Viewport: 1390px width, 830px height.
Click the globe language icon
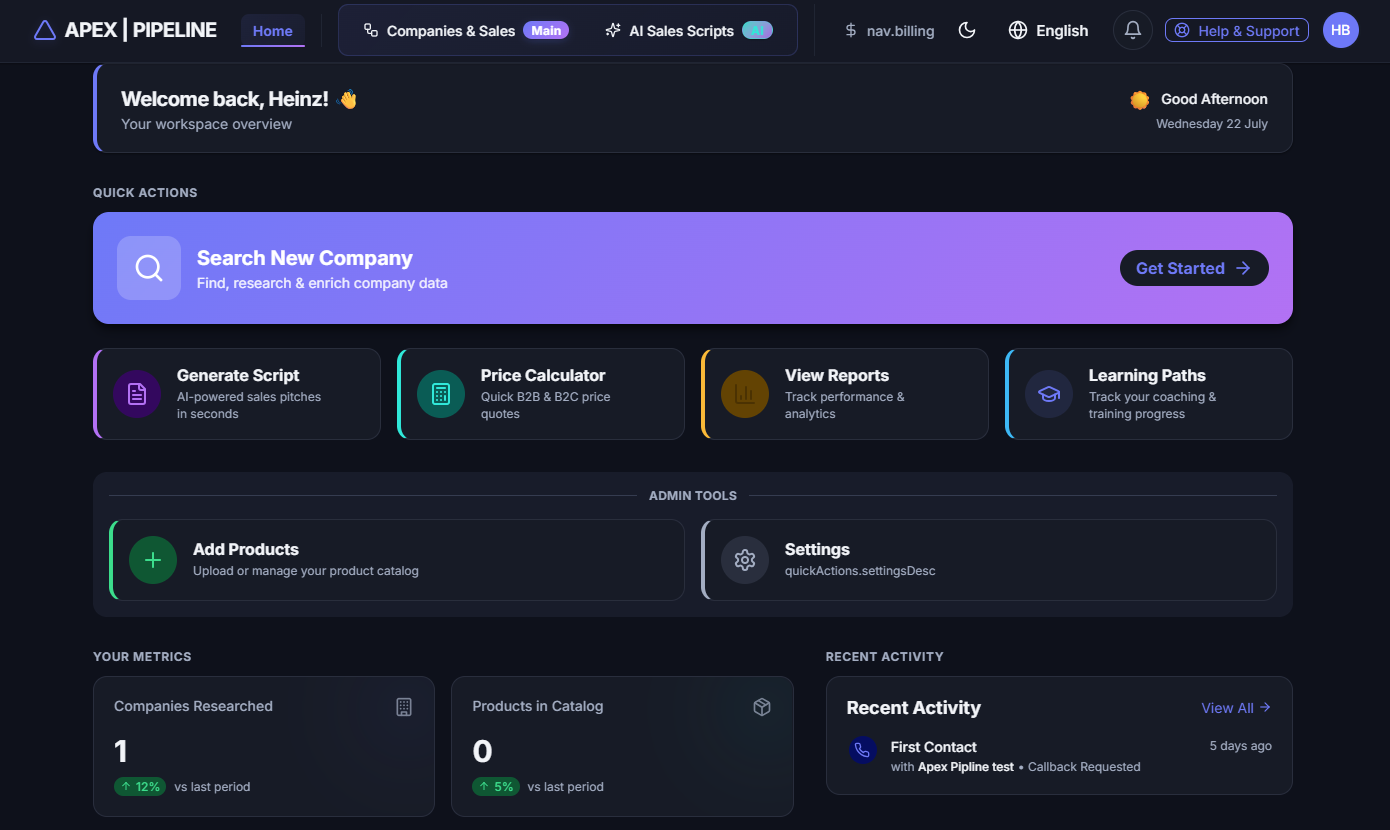tap(1018, 30)
